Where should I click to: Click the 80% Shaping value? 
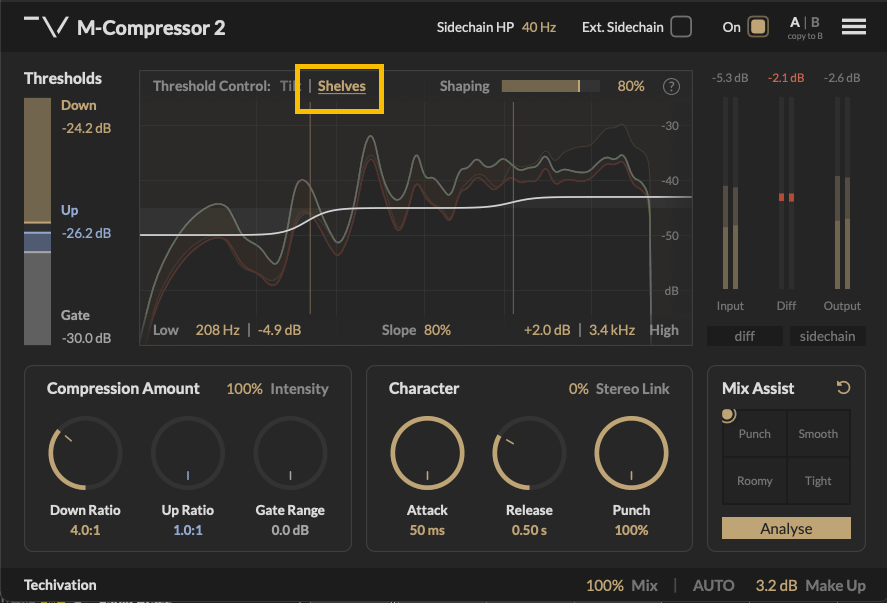pyautogui.click(x=631, y=86)
